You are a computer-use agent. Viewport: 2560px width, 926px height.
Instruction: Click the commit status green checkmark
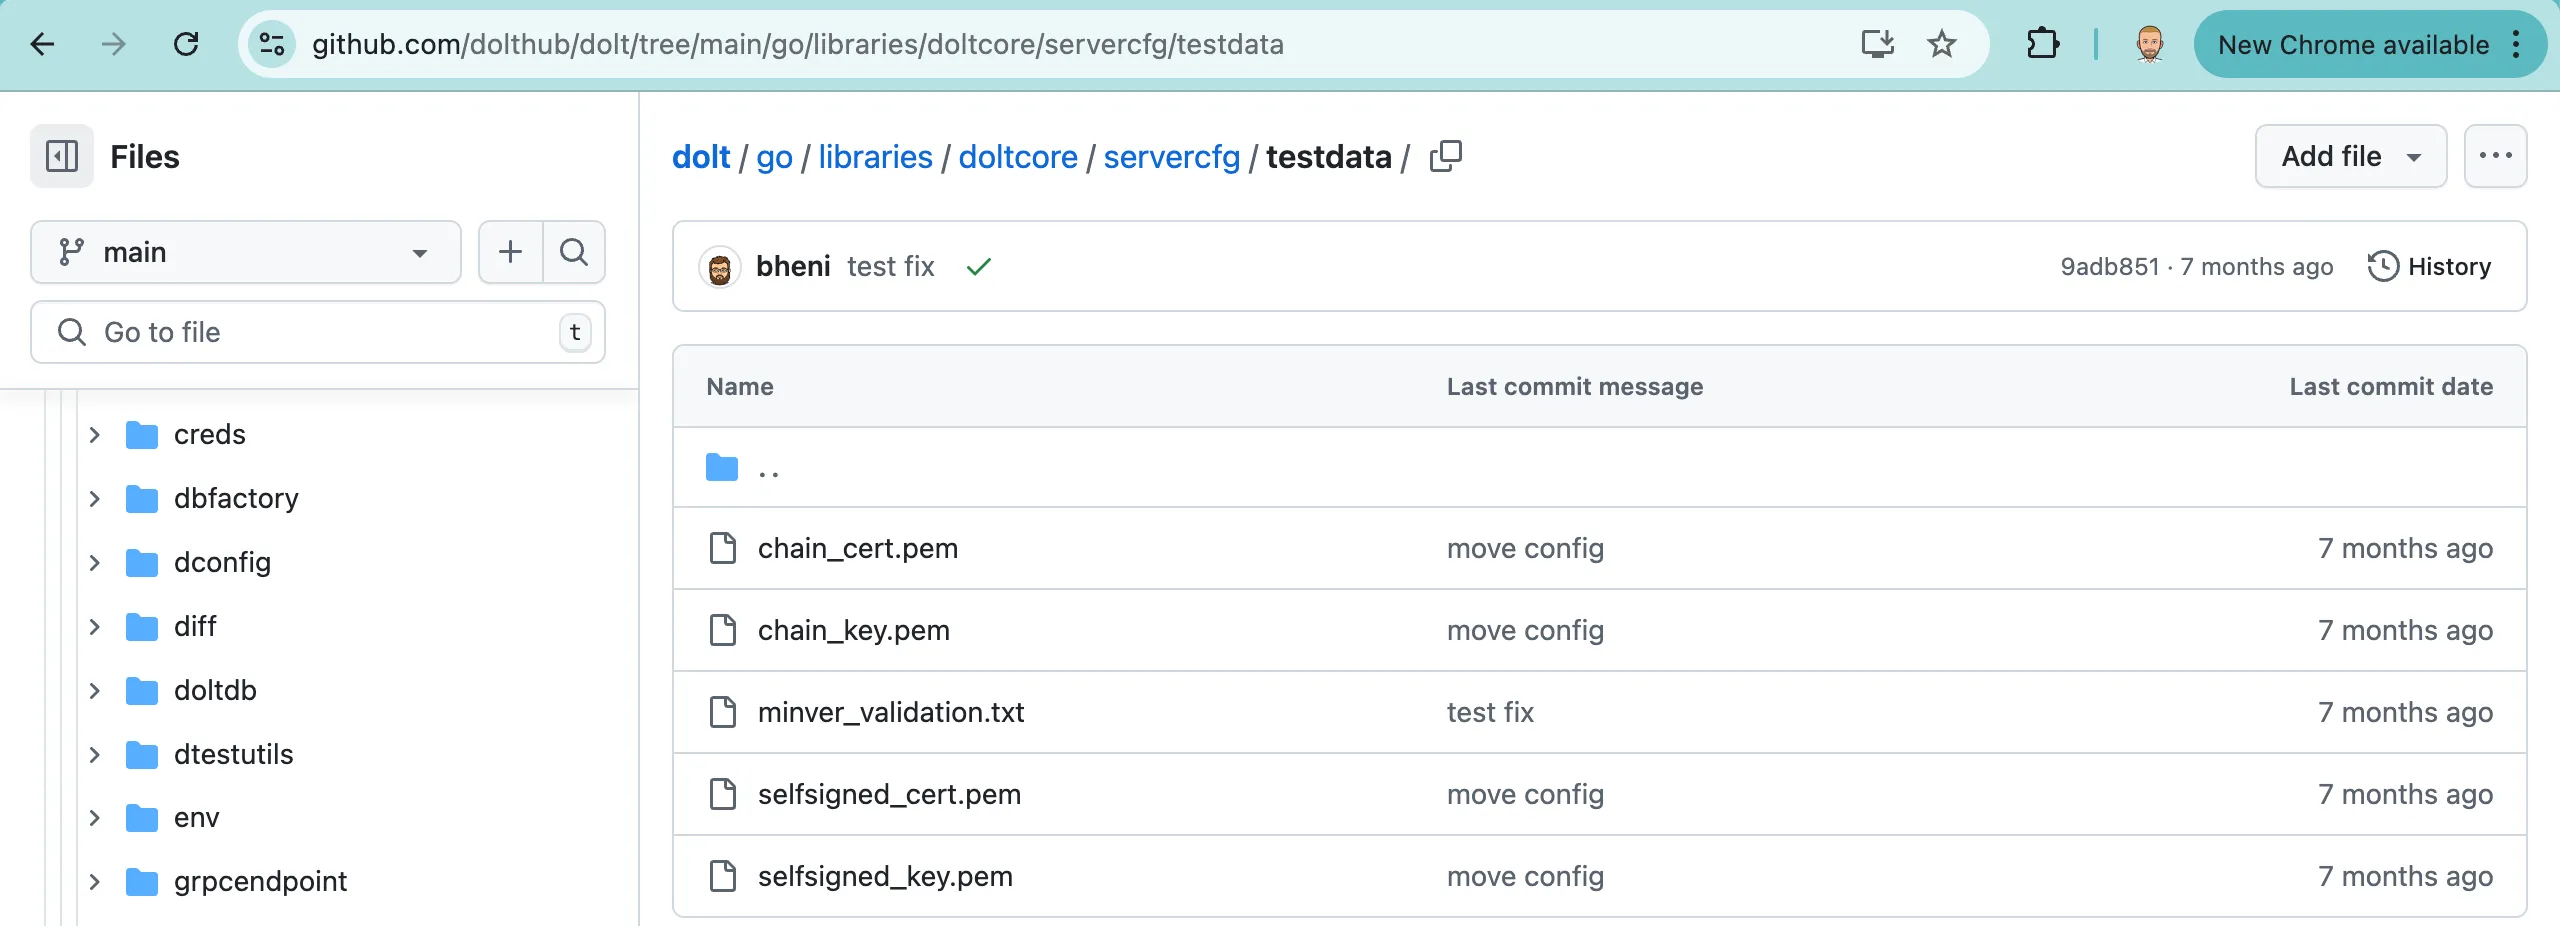tap(978, 266)
